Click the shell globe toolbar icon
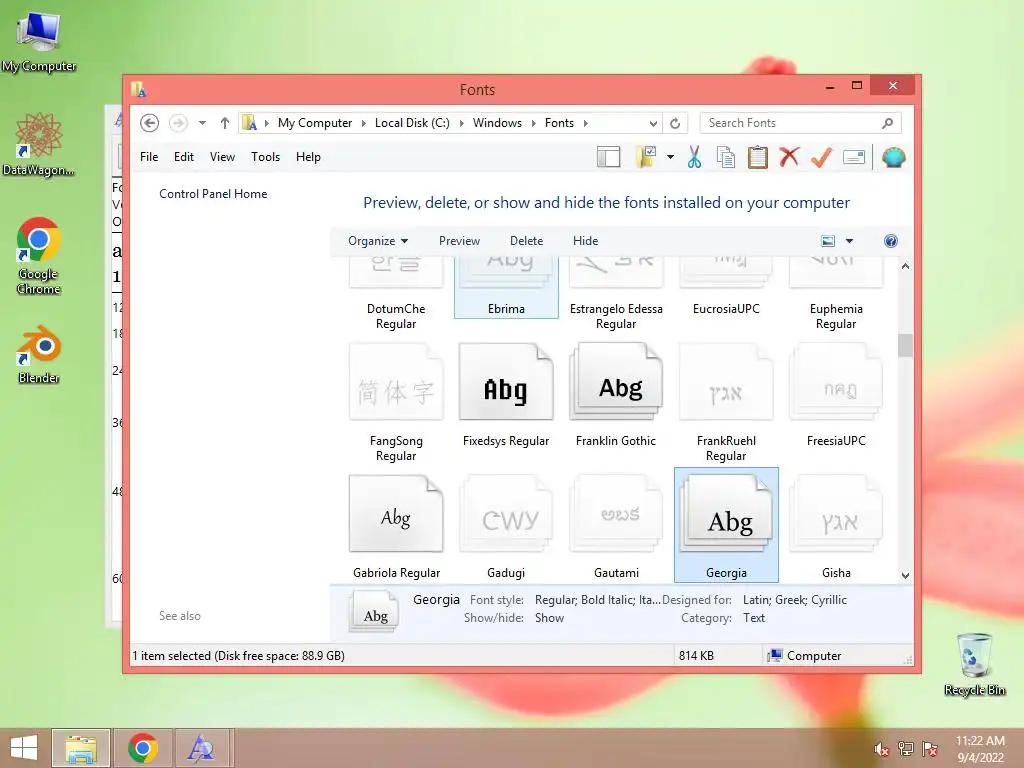Viewport: 1024px width, 768px height. pos(893,157)
